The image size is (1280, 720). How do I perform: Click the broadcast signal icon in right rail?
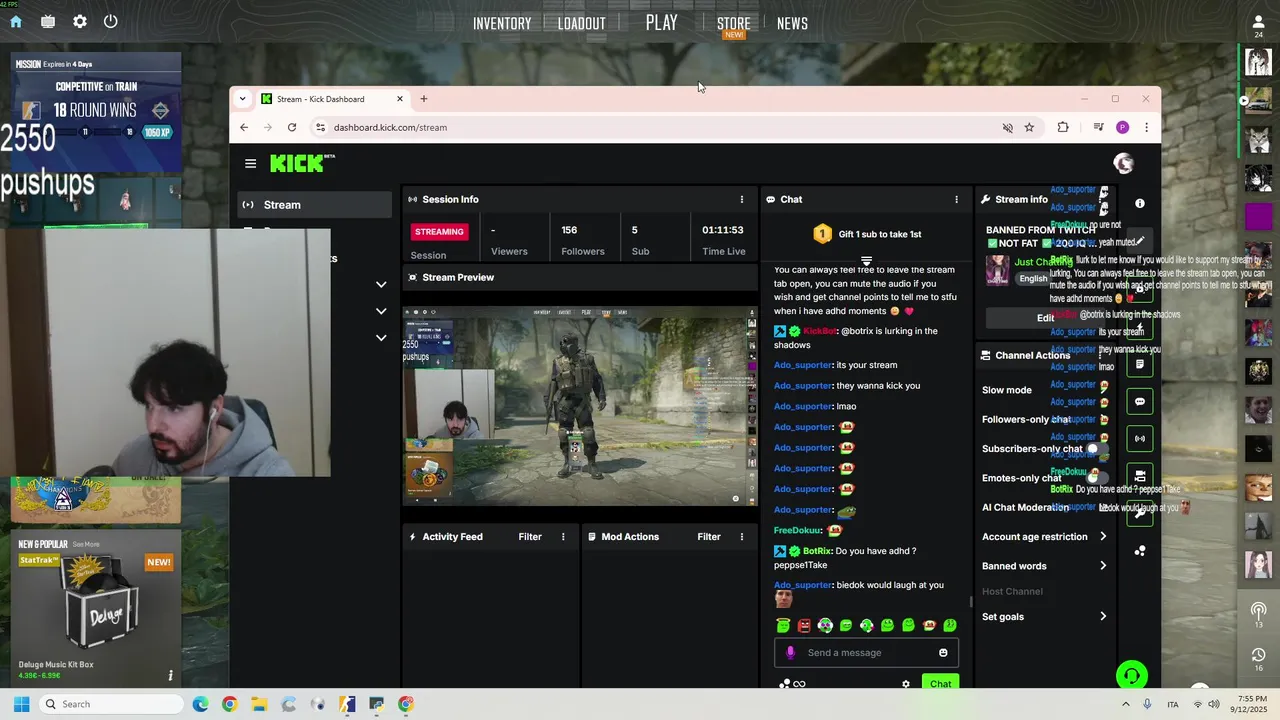pos(1140,438)
